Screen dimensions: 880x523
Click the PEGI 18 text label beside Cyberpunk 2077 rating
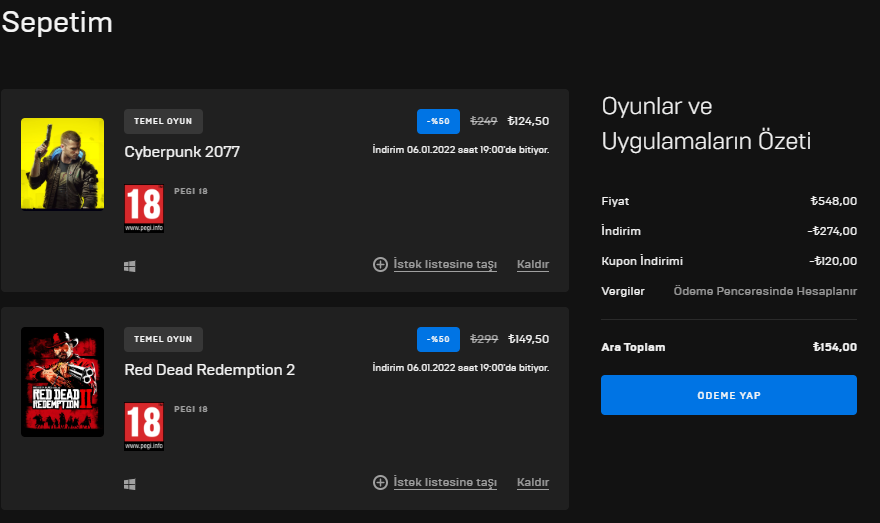191,191
